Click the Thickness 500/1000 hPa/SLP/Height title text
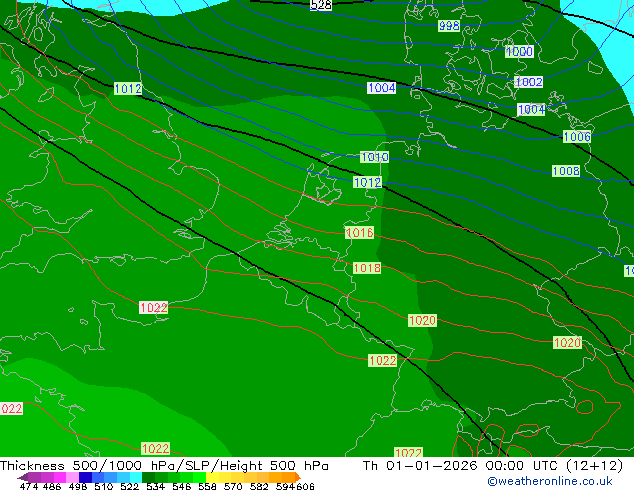This screenshot has width=634, height=490. (164, 466)
